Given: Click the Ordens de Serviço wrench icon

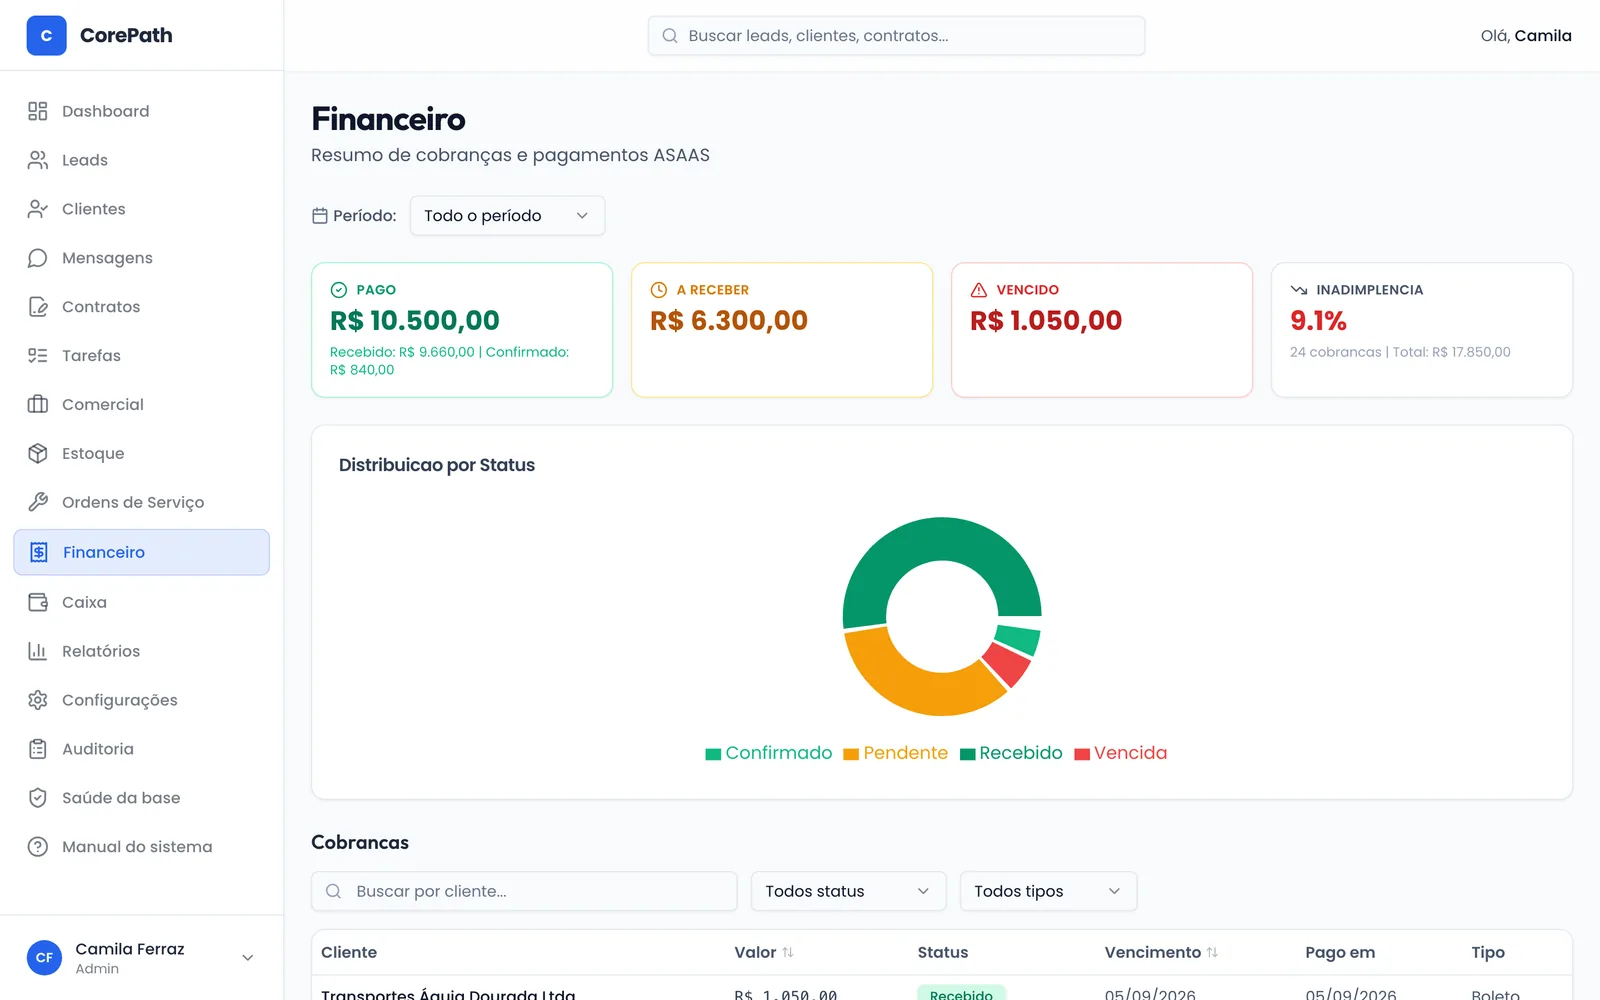Looking at the screenshot, I should (x=38, y=502).
